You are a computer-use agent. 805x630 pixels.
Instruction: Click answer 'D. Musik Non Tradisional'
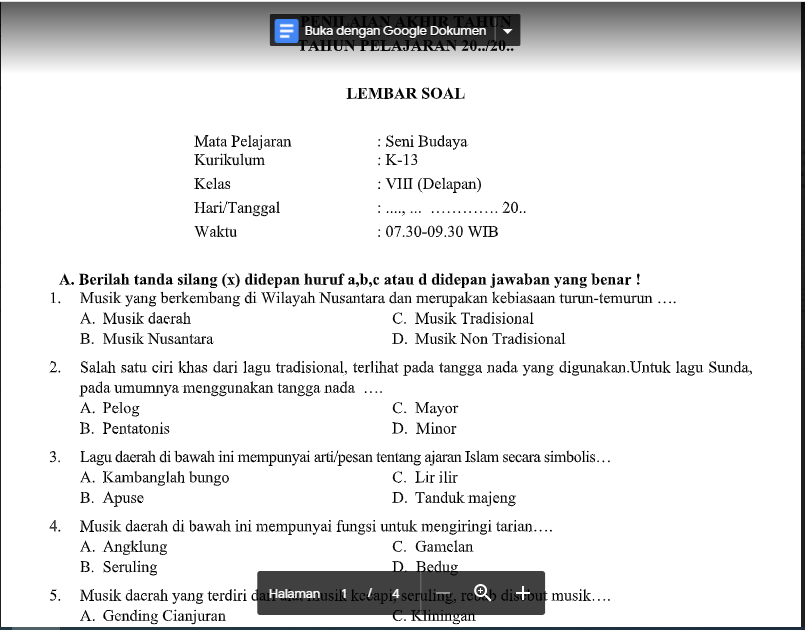[478, 339]
